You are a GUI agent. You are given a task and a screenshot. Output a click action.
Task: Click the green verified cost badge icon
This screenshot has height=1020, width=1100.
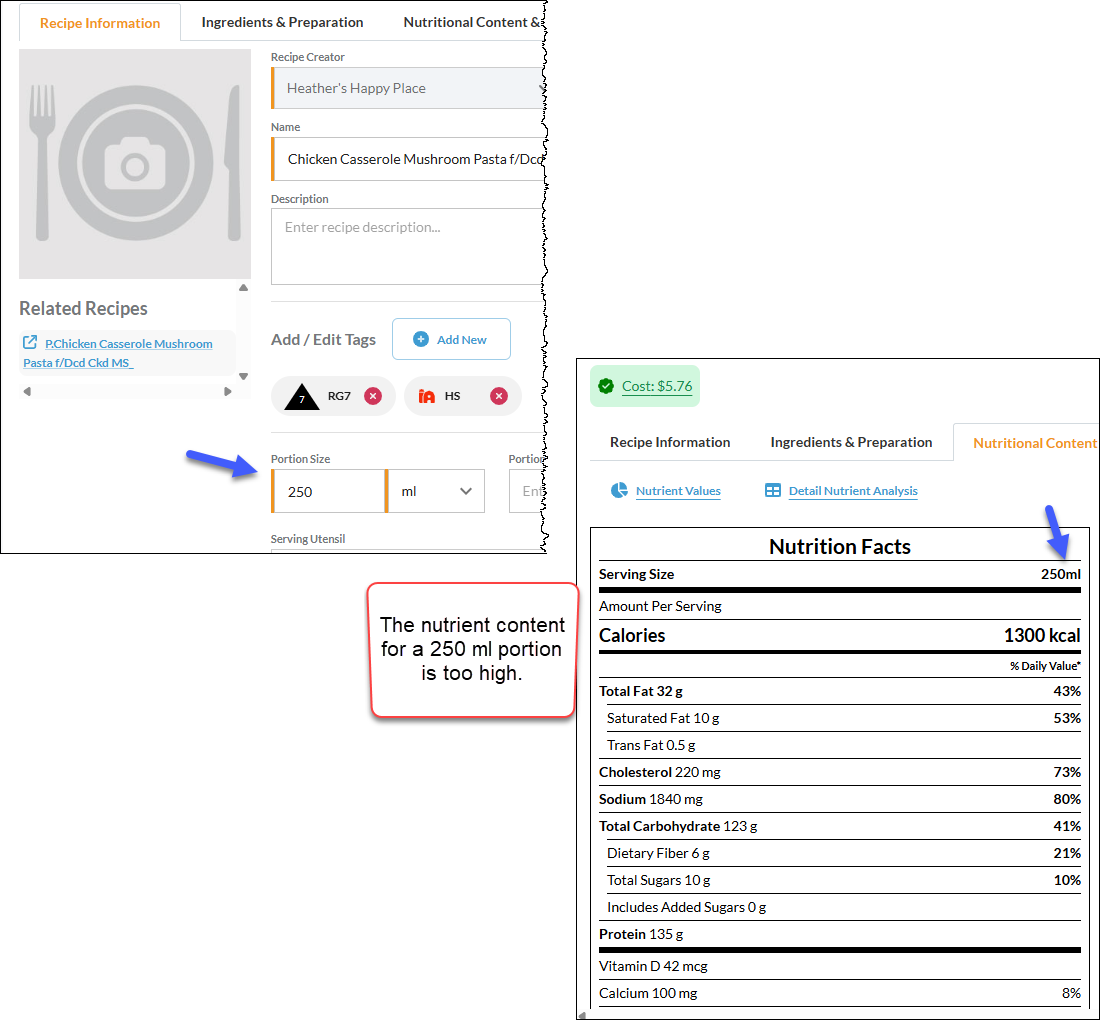click(x=606, y=386)
